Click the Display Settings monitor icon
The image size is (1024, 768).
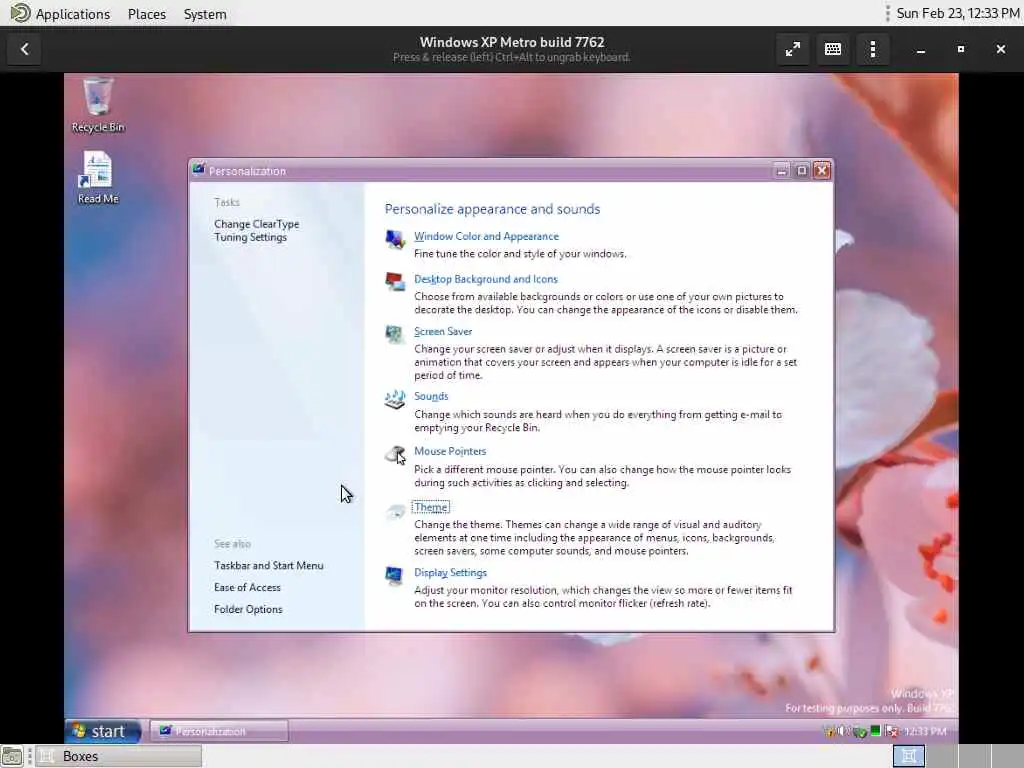tap(394, 576)
